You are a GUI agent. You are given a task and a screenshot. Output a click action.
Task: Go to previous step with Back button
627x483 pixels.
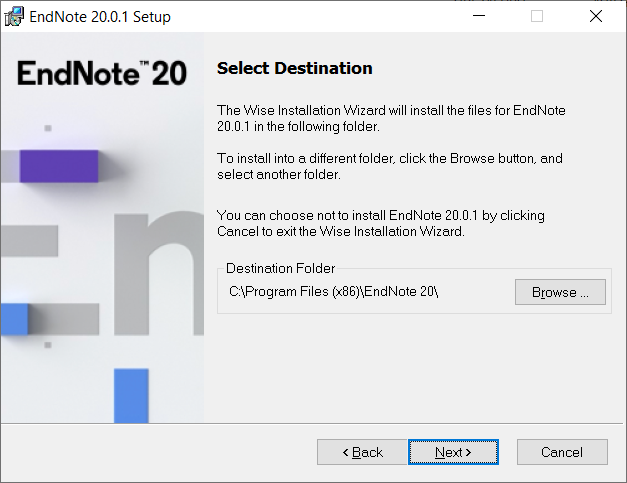coord(362,452)
